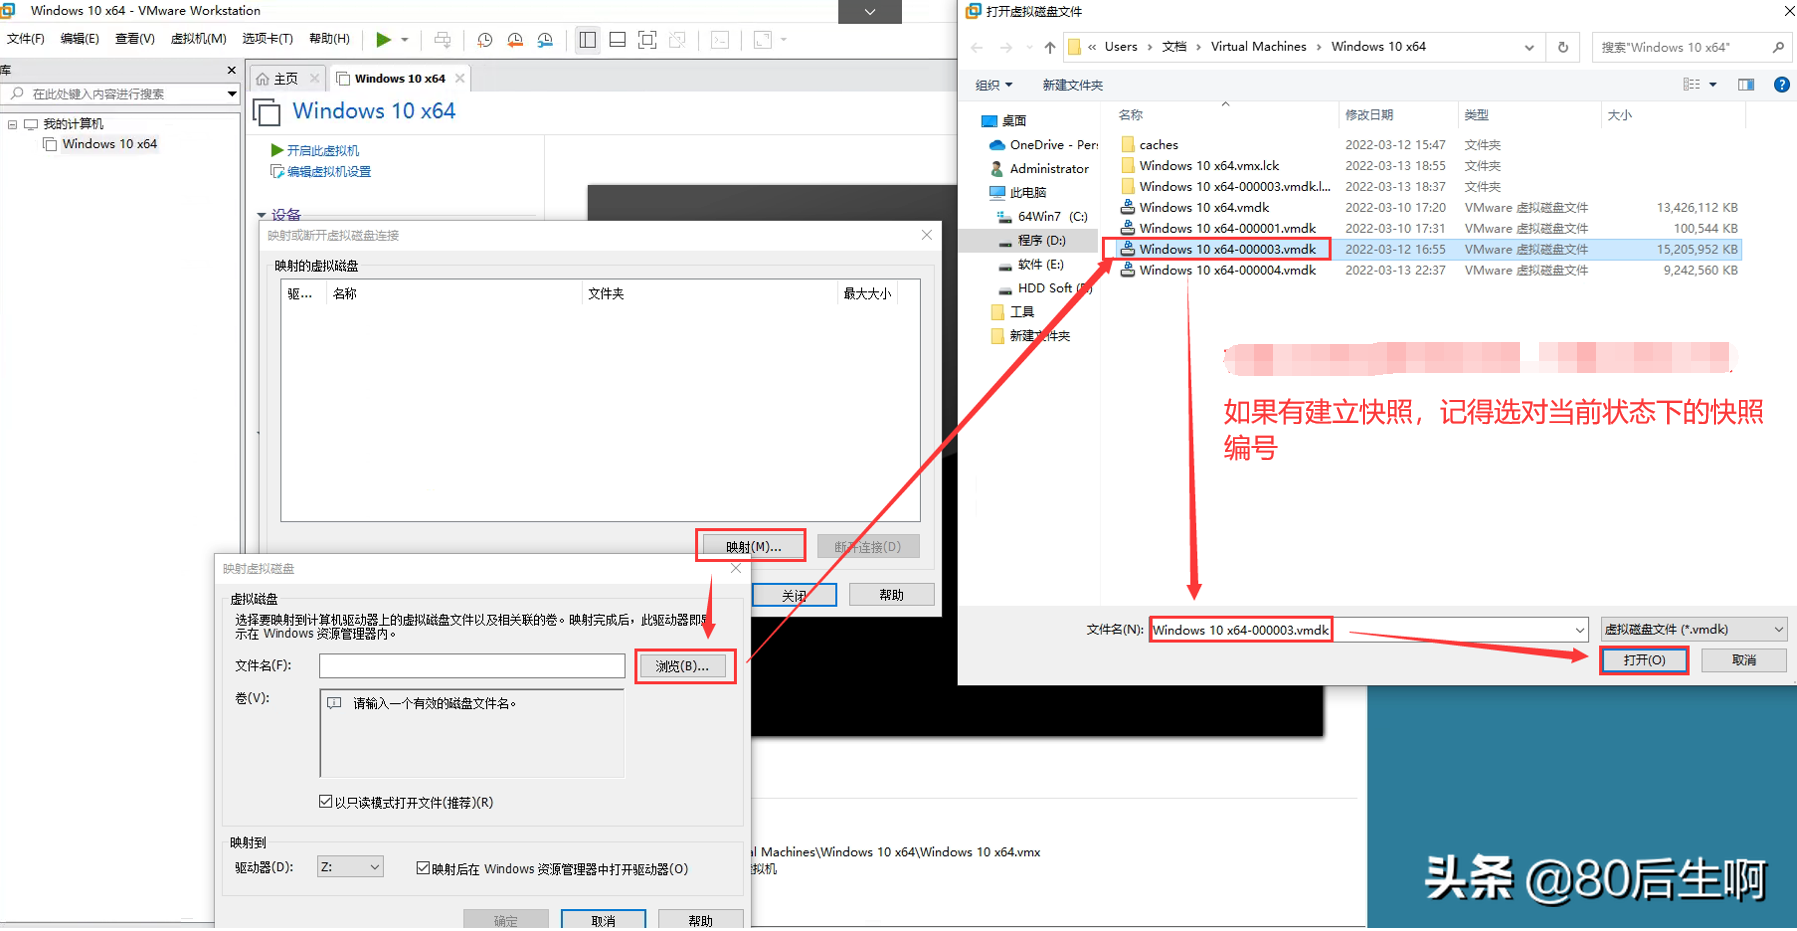Open the 编辑(E) menu in VMware
Viewport: 1797px width, 931px height.
tap(80, 39)
